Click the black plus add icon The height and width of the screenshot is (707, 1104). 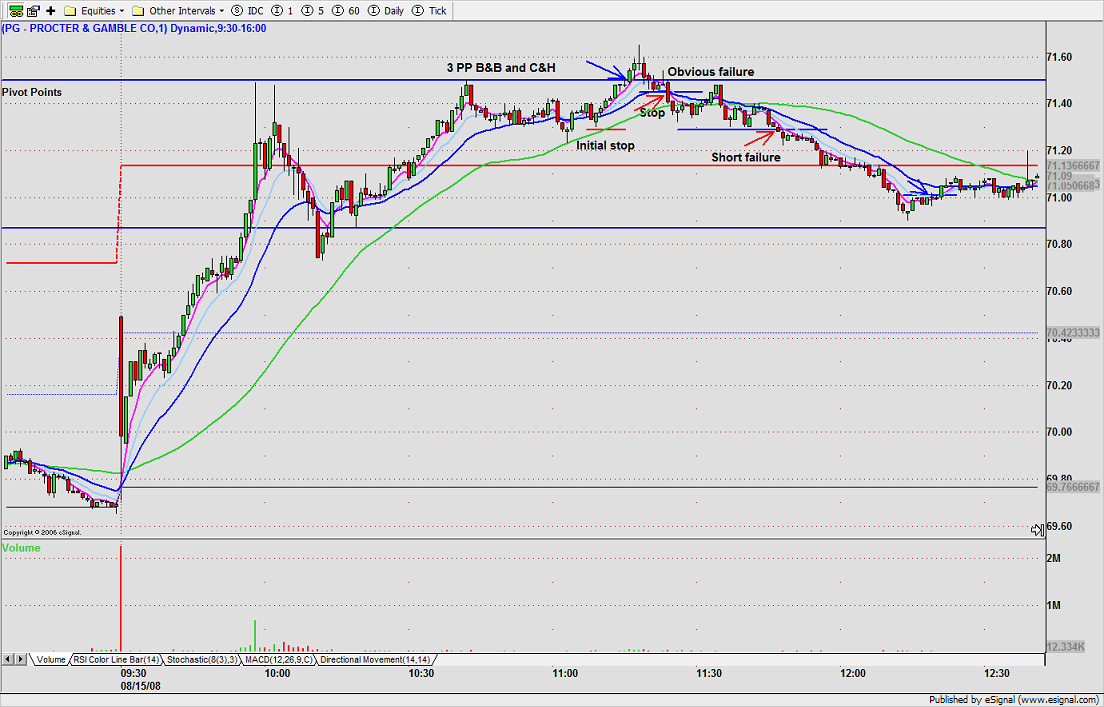pyautogui.click(x=50, y=11)
